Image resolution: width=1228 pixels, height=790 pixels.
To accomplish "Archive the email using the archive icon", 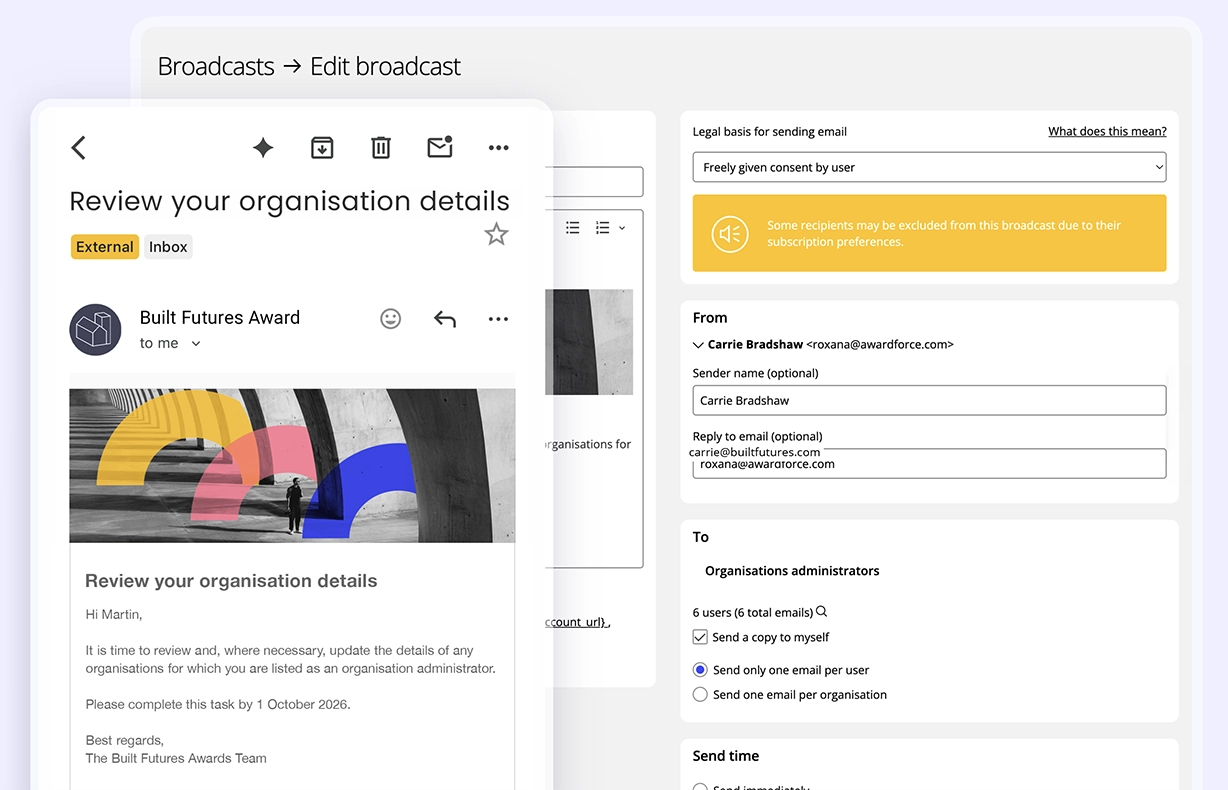I will 322,148.
